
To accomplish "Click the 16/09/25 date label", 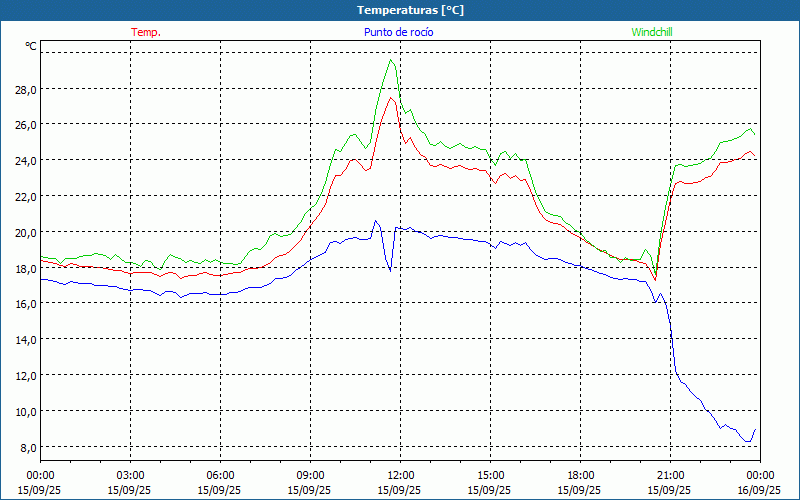I will [760, 490].
